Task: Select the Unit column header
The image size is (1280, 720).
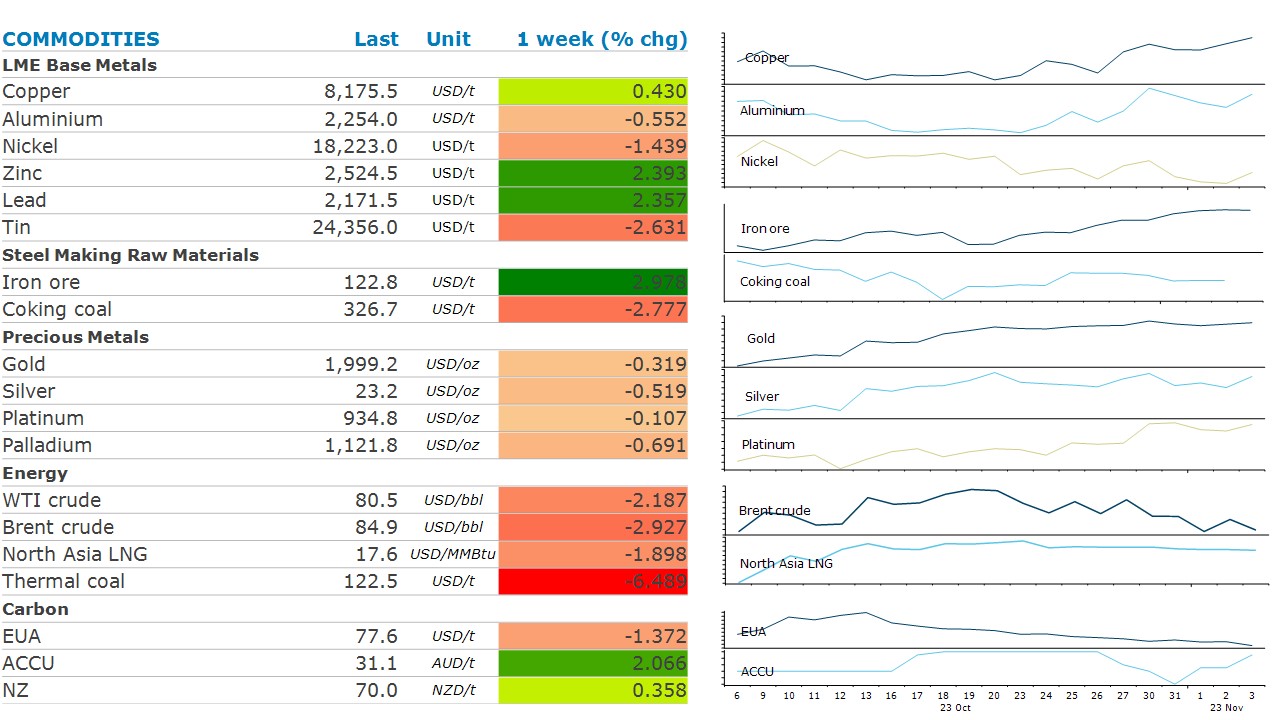Action: pyautogui.click(x=448, y=40)
